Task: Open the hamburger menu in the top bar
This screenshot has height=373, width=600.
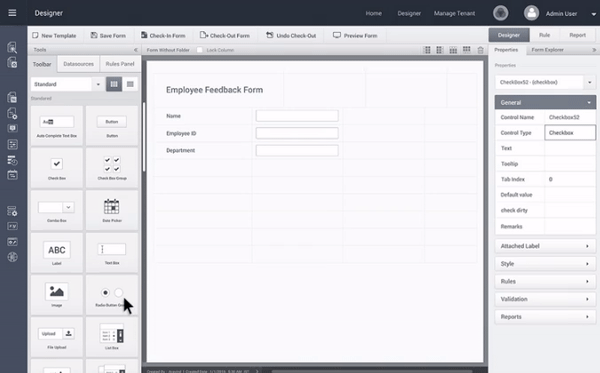Action: tap(12, 13)
